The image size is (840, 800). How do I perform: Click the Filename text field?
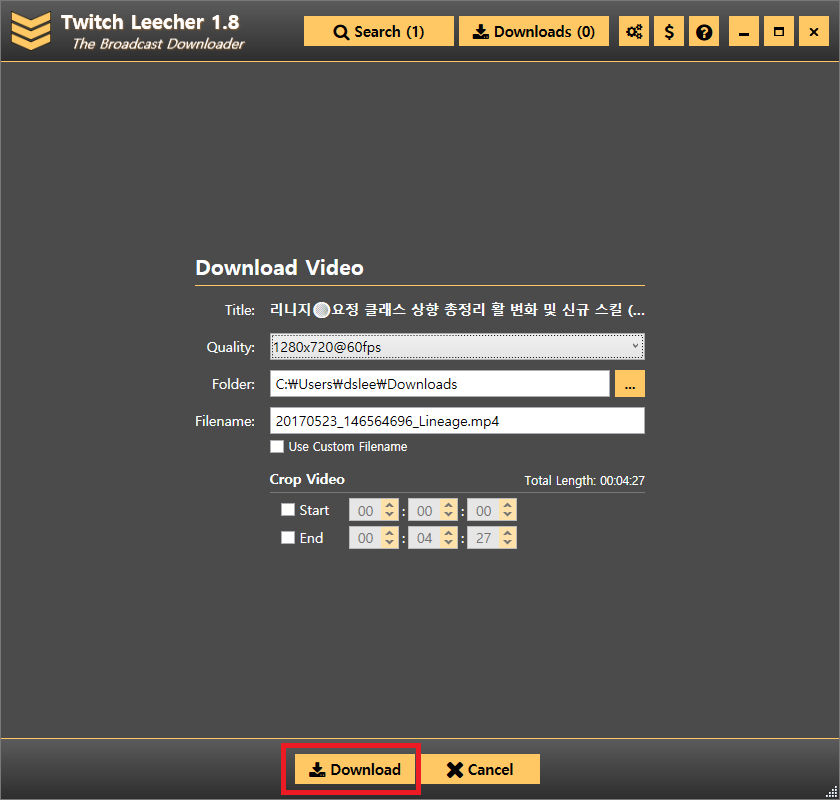click(457, 421)
